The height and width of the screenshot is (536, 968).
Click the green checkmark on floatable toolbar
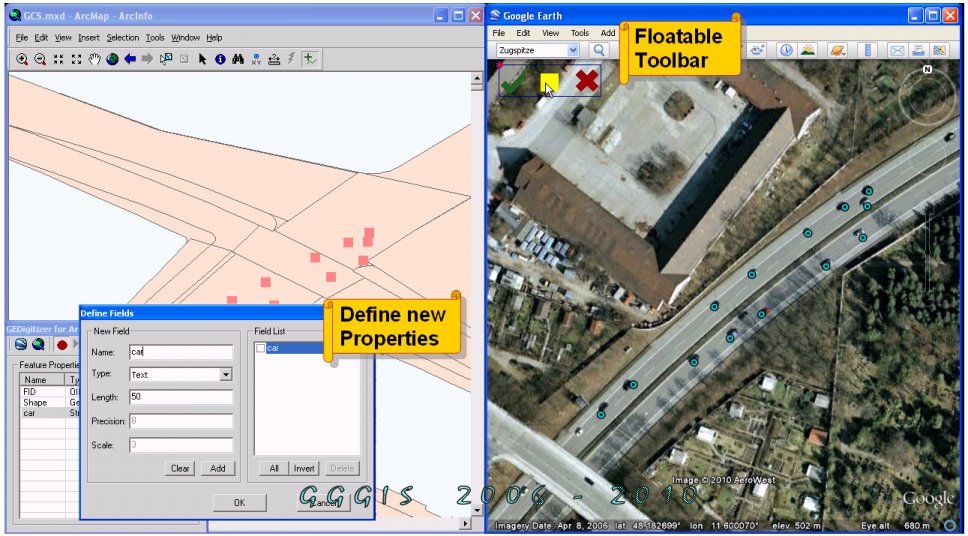tap(512, 82)
